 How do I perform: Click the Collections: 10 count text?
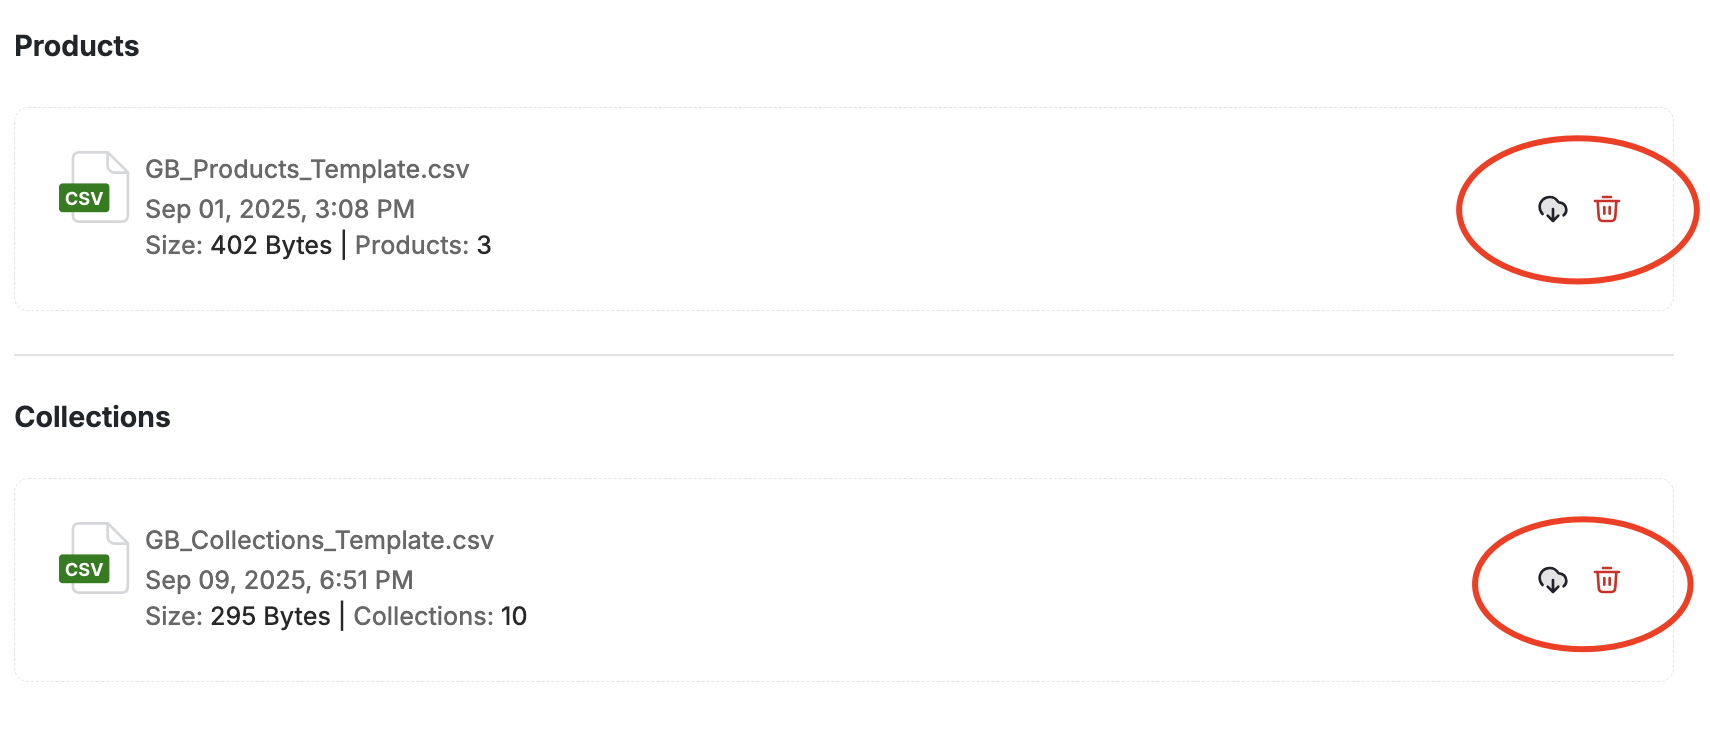point(439,616)
